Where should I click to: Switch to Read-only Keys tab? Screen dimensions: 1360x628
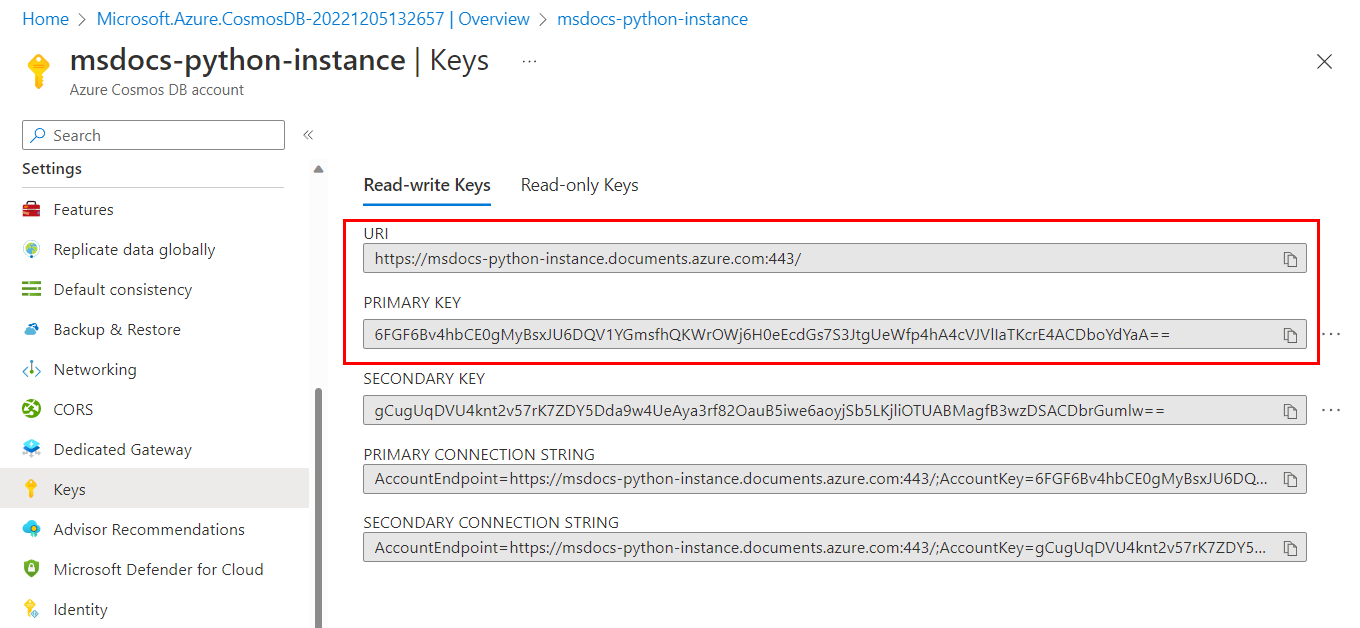click(579, 185)
